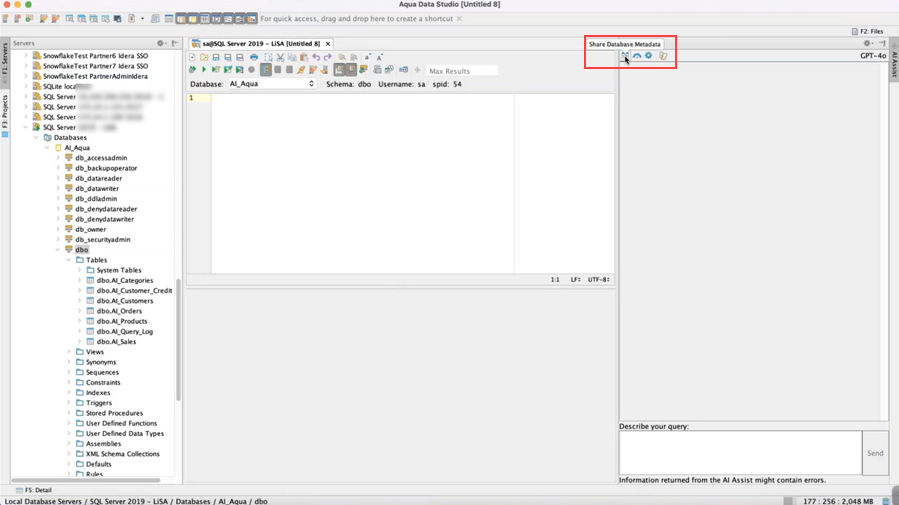This screenshot has height=505, width=899.
Task: Open the F2: Files side tab
Action: [x=867, y=32]
